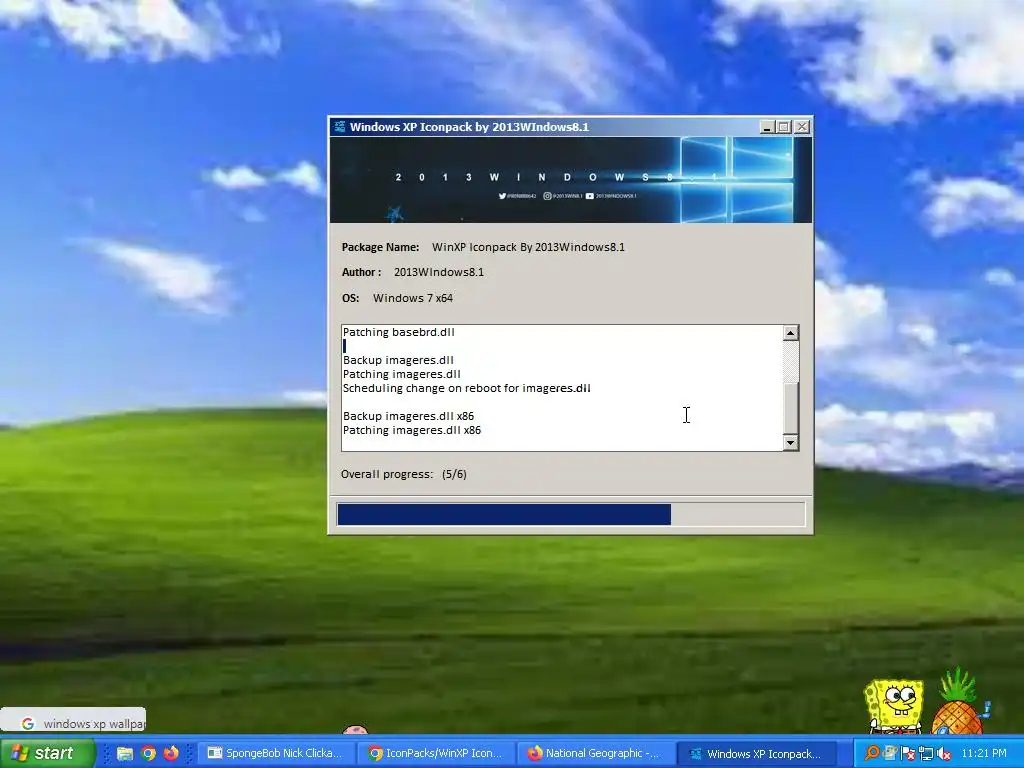Click the orange magnifier tray icon

click(872, 753)
